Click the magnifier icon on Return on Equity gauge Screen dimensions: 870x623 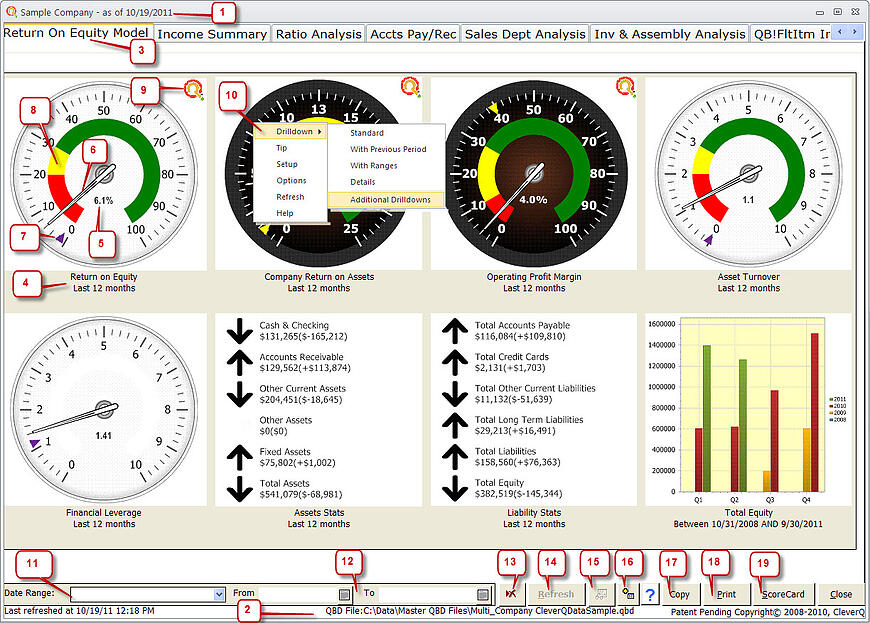[x=193, y=89]
